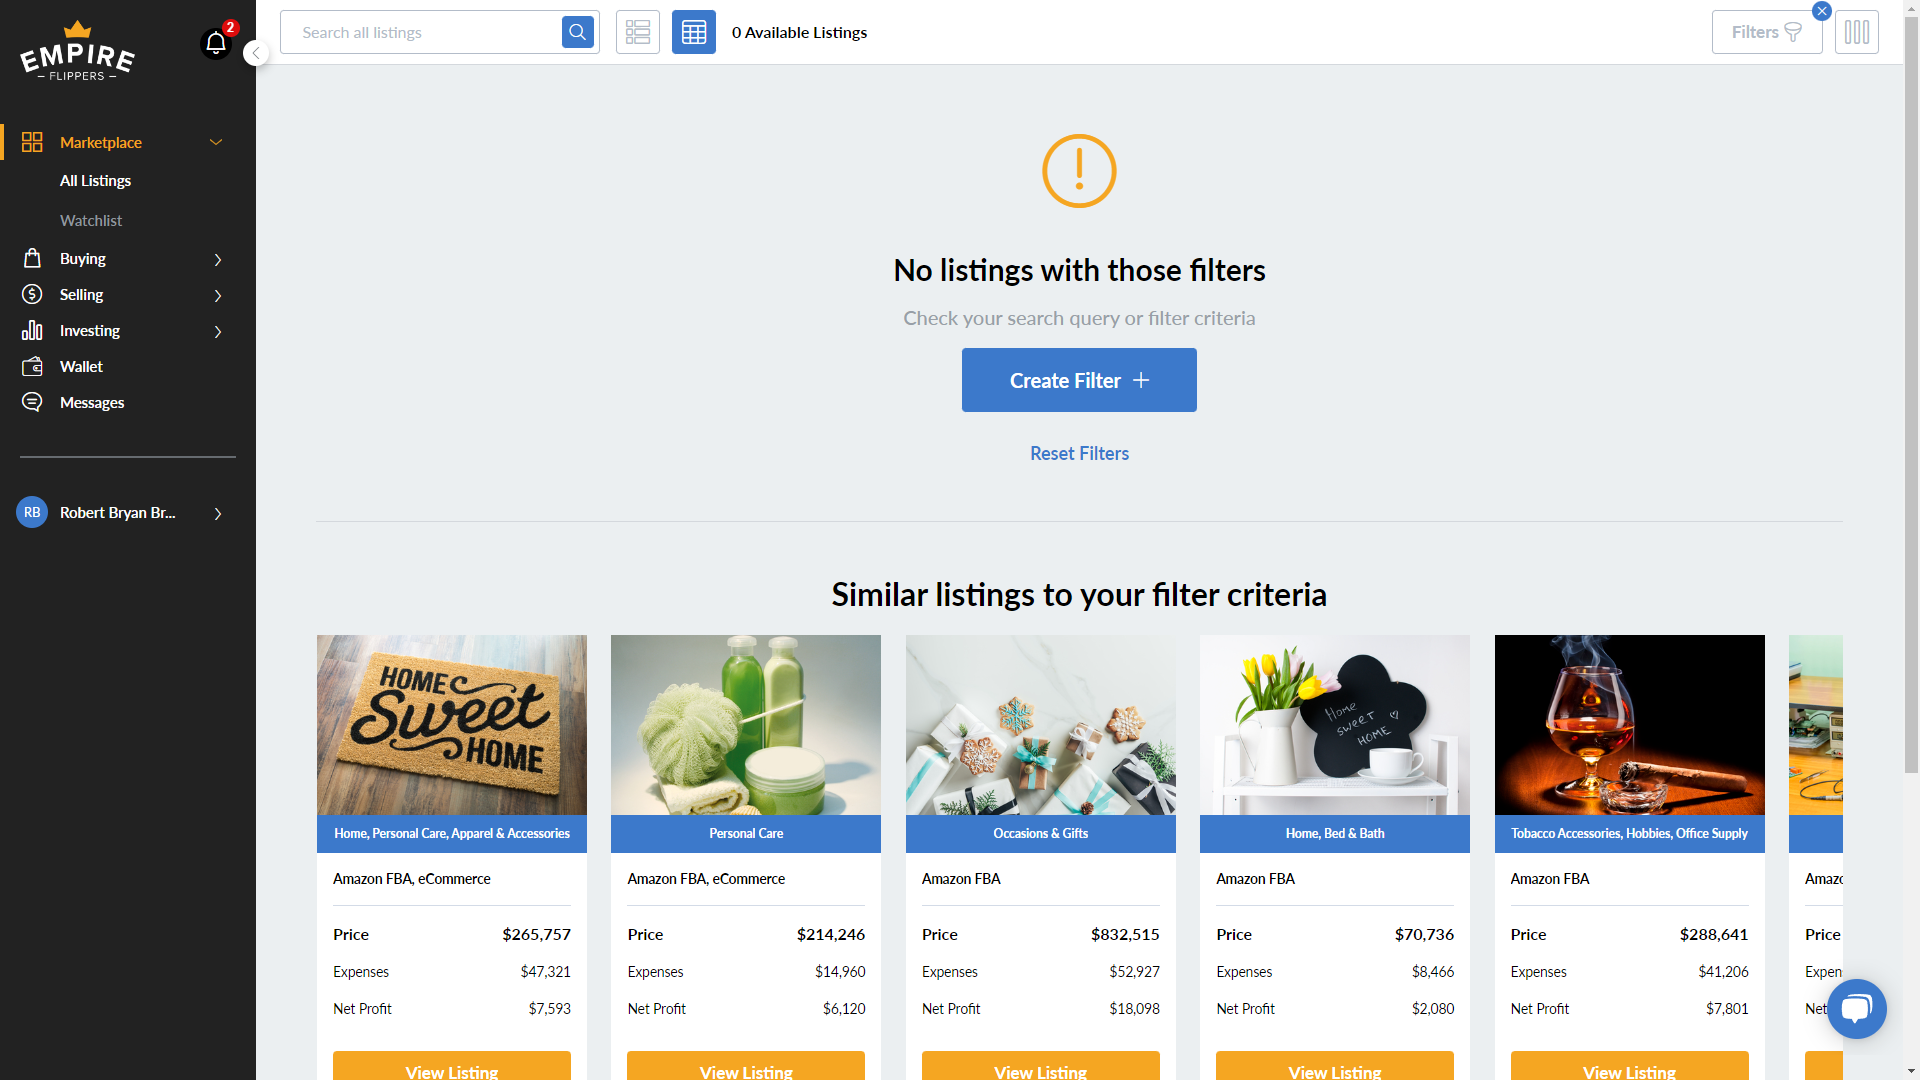The width and height of the screenshot is (1920, 1080).
Task: Switch to grid table view
Action: [694, 32]
